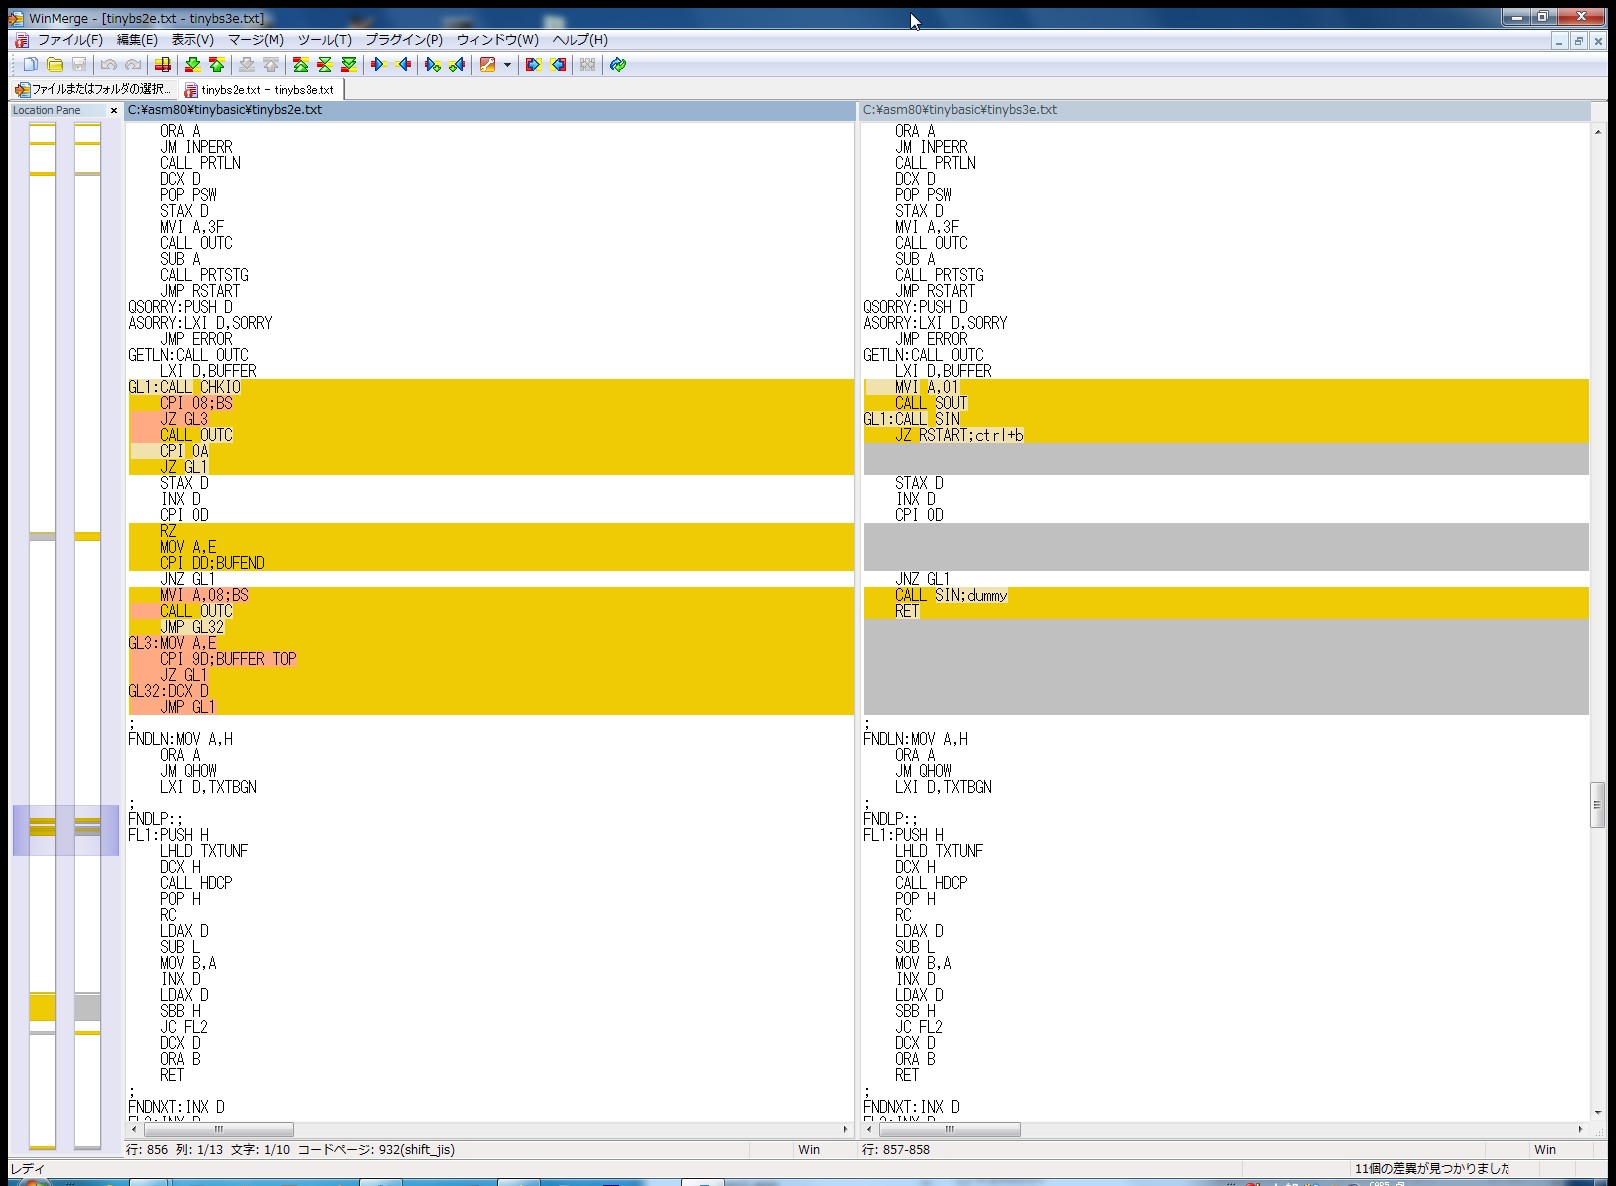
Task: Click Copy left and advance icon
Action: pos(457,65)
